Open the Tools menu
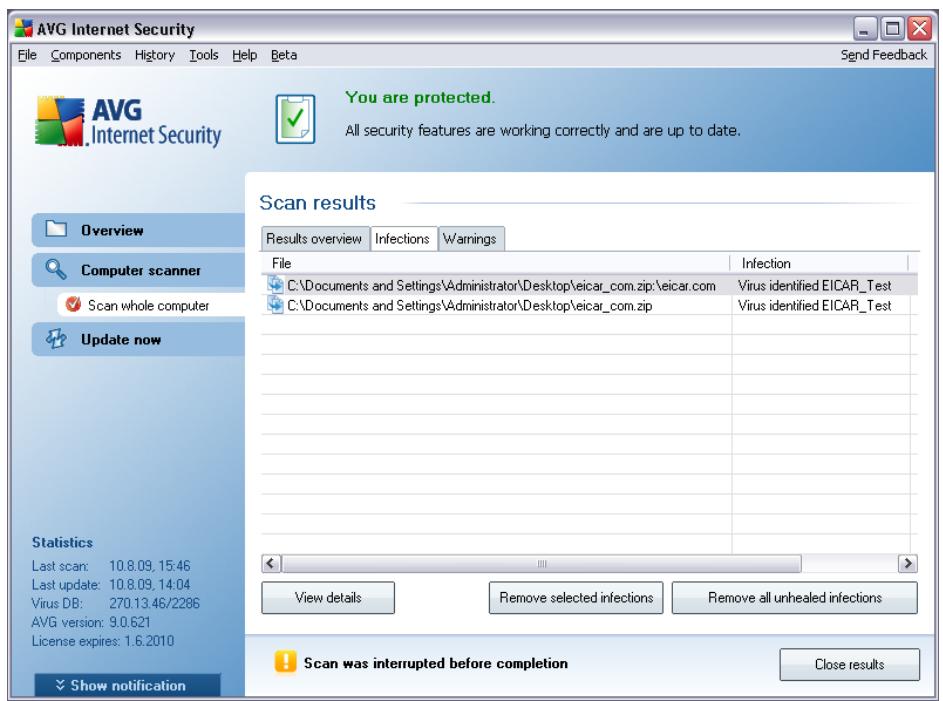 coord(204,55)
